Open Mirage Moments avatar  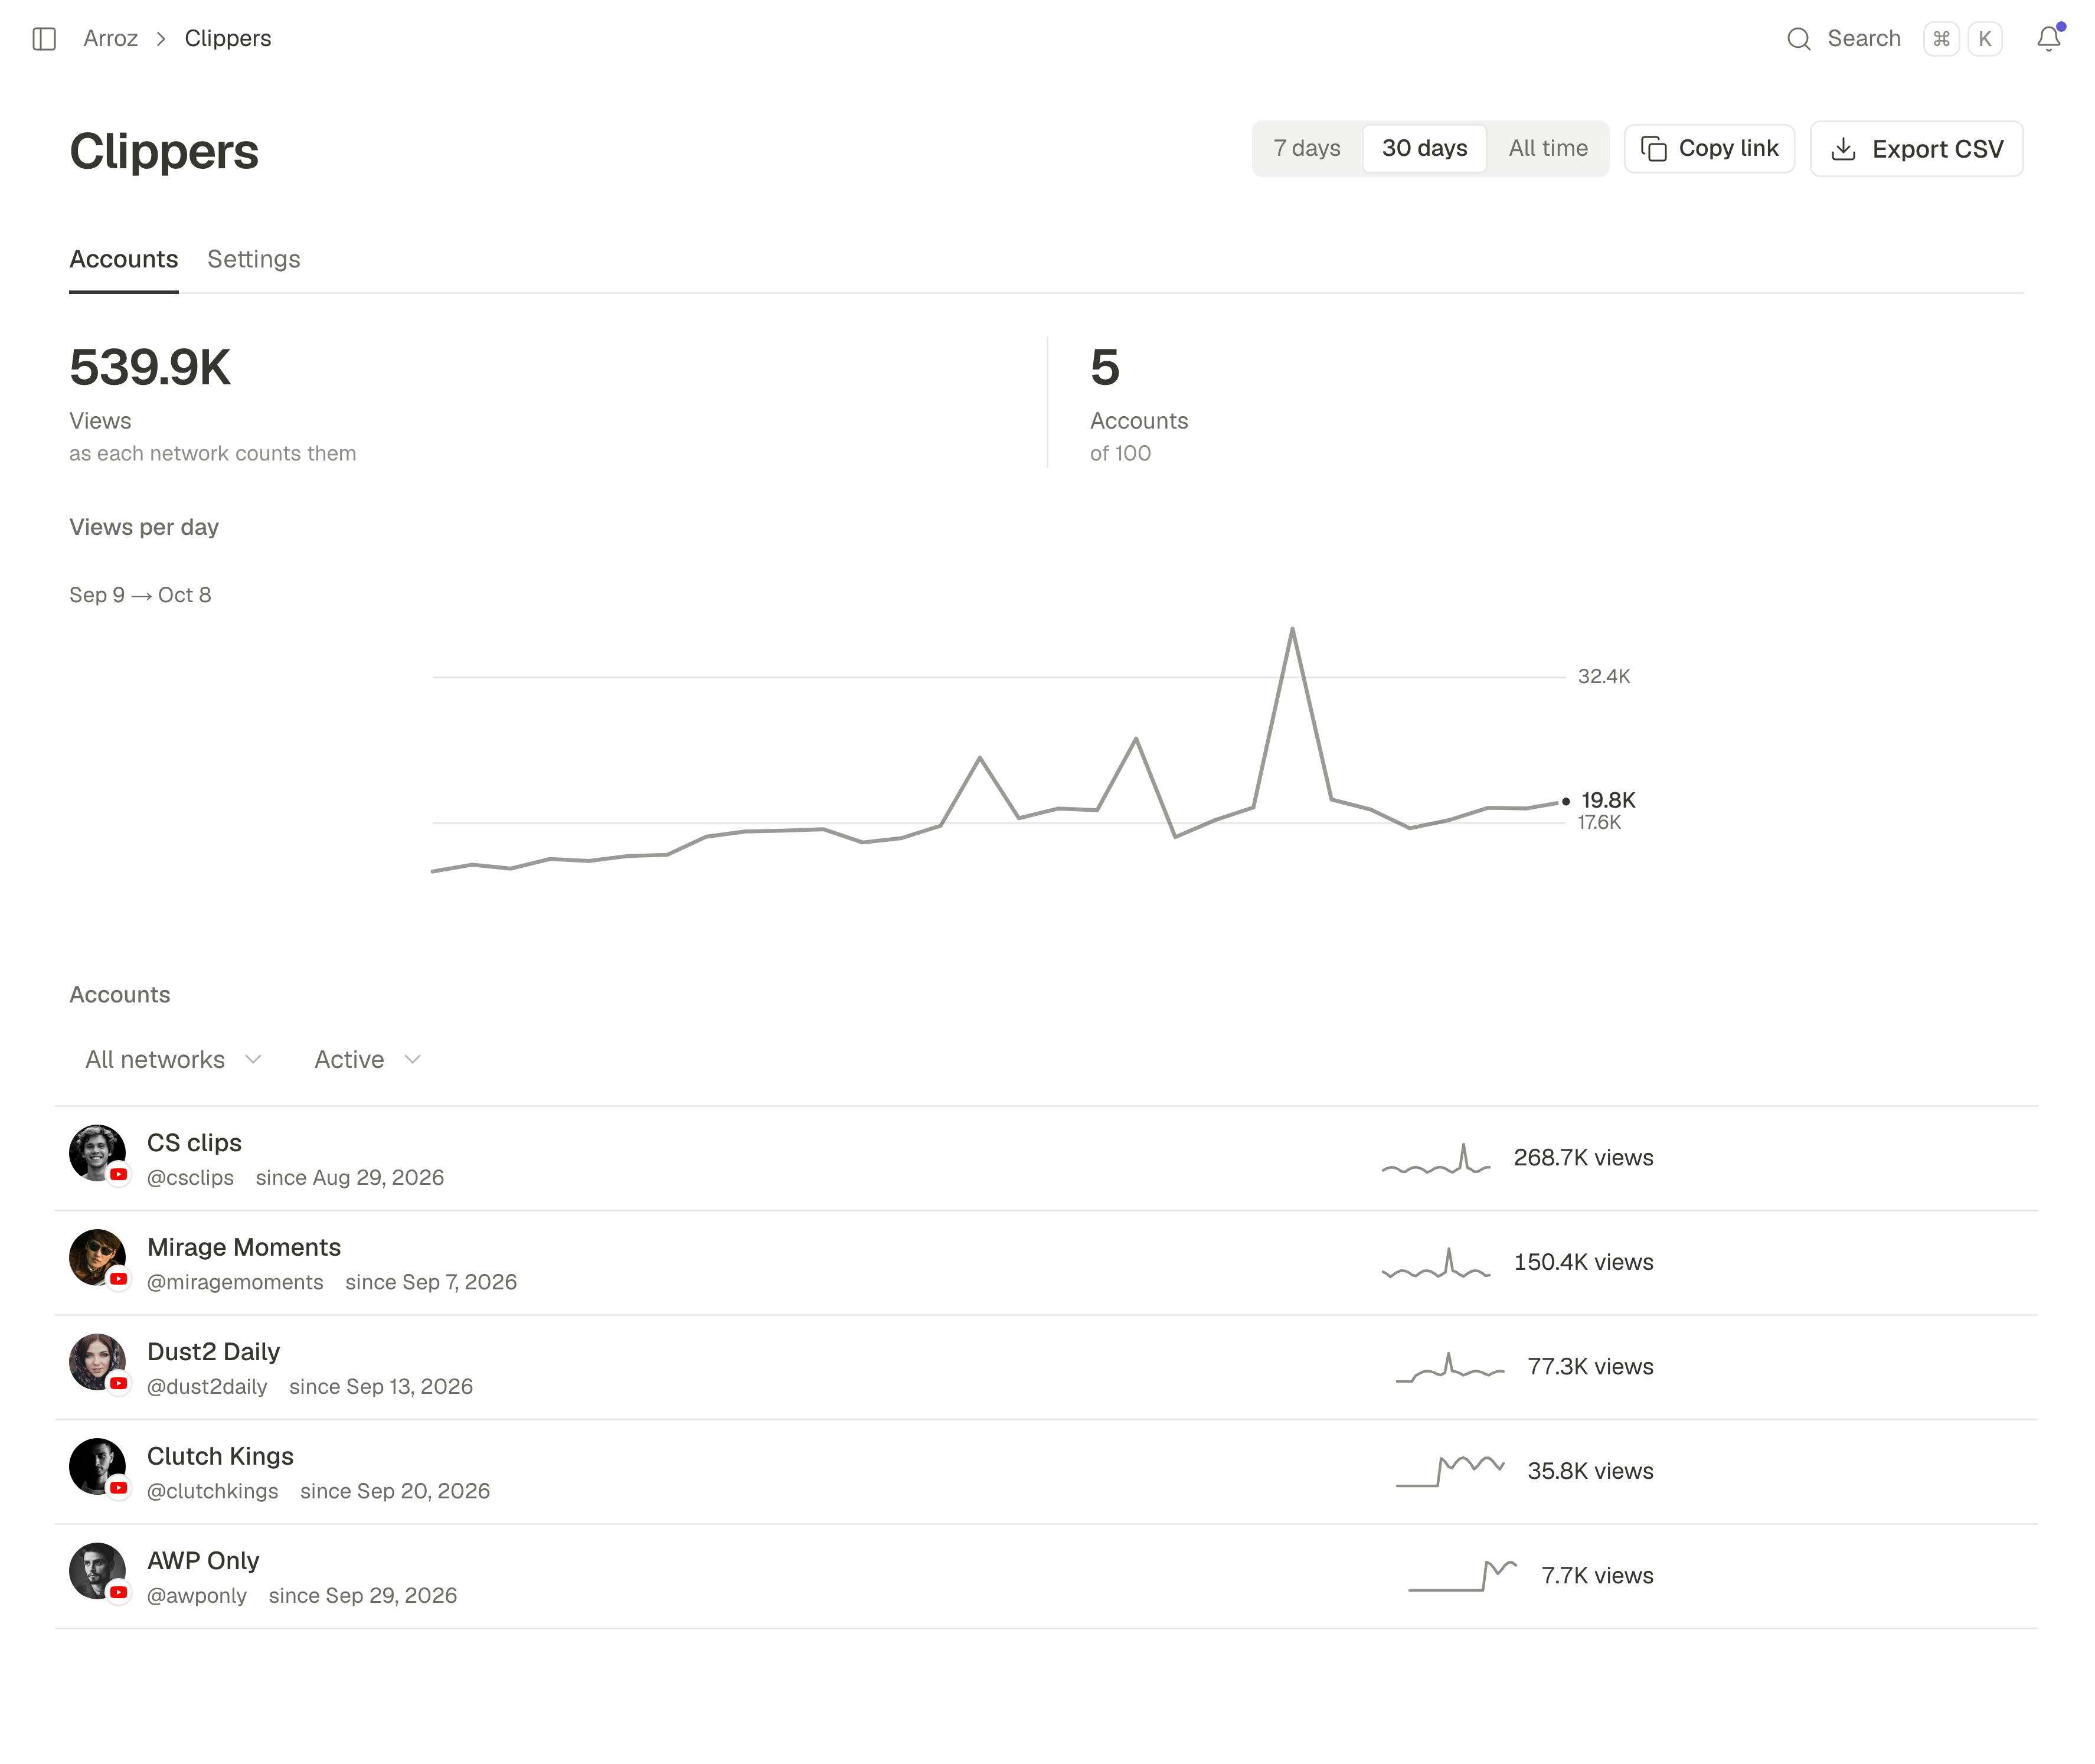[97, 1257]
